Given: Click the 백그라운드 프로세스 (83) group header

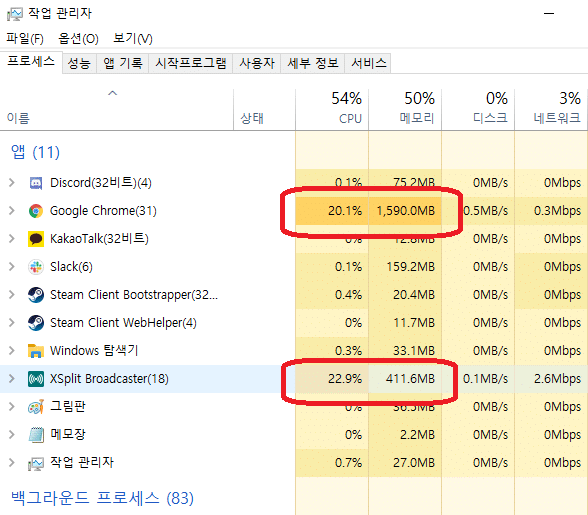Looking at the screenshot, I should tap(102, 498).
